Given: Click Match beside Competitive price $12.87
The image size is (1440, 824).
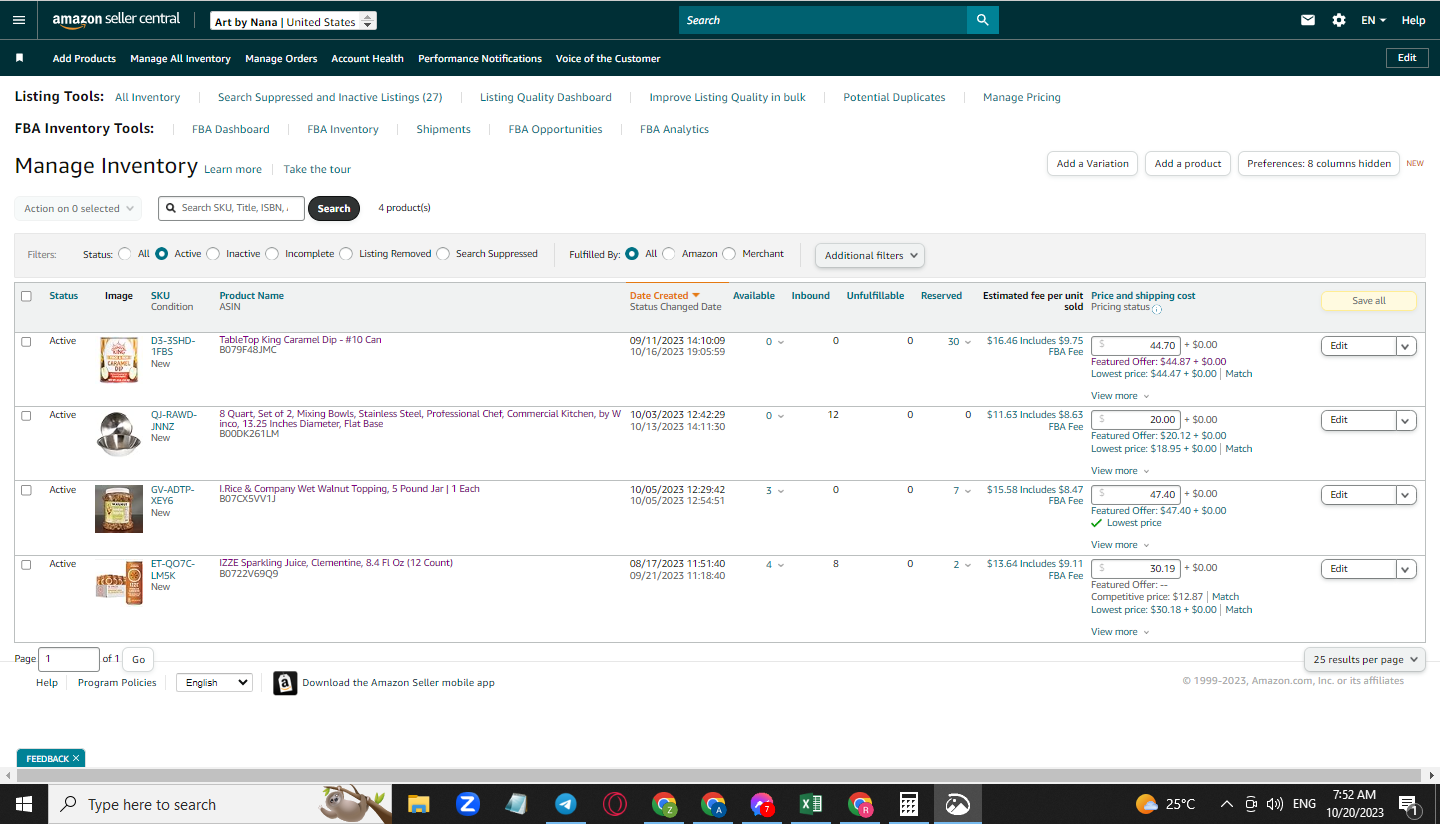Looking at the screenshot, I should (x=1225, y=597).
